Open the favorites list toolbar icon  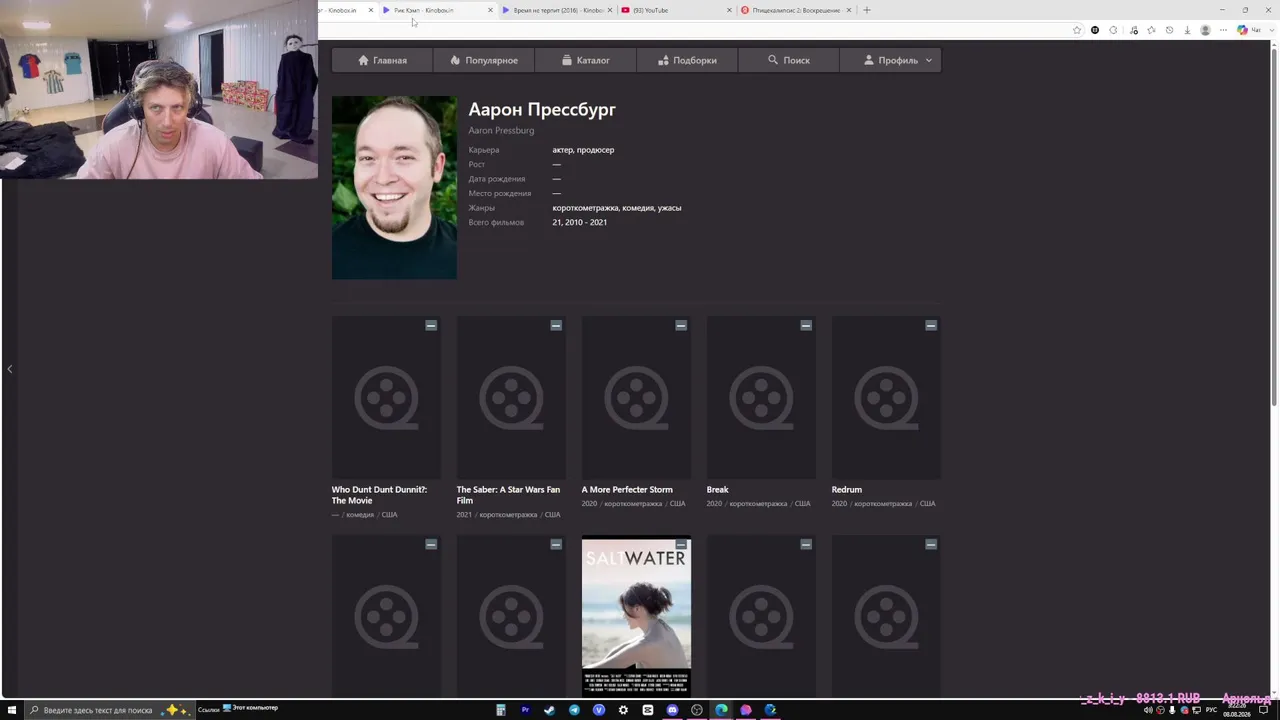click(x=1151, y=30)
